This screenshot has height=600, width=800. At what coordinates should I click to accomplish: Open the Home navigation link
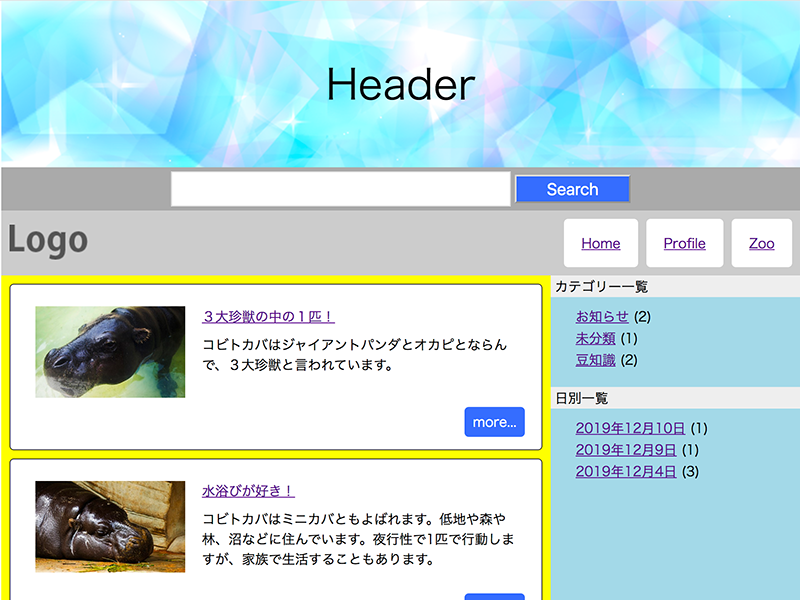pyautogui.click(x=601, y=243)
